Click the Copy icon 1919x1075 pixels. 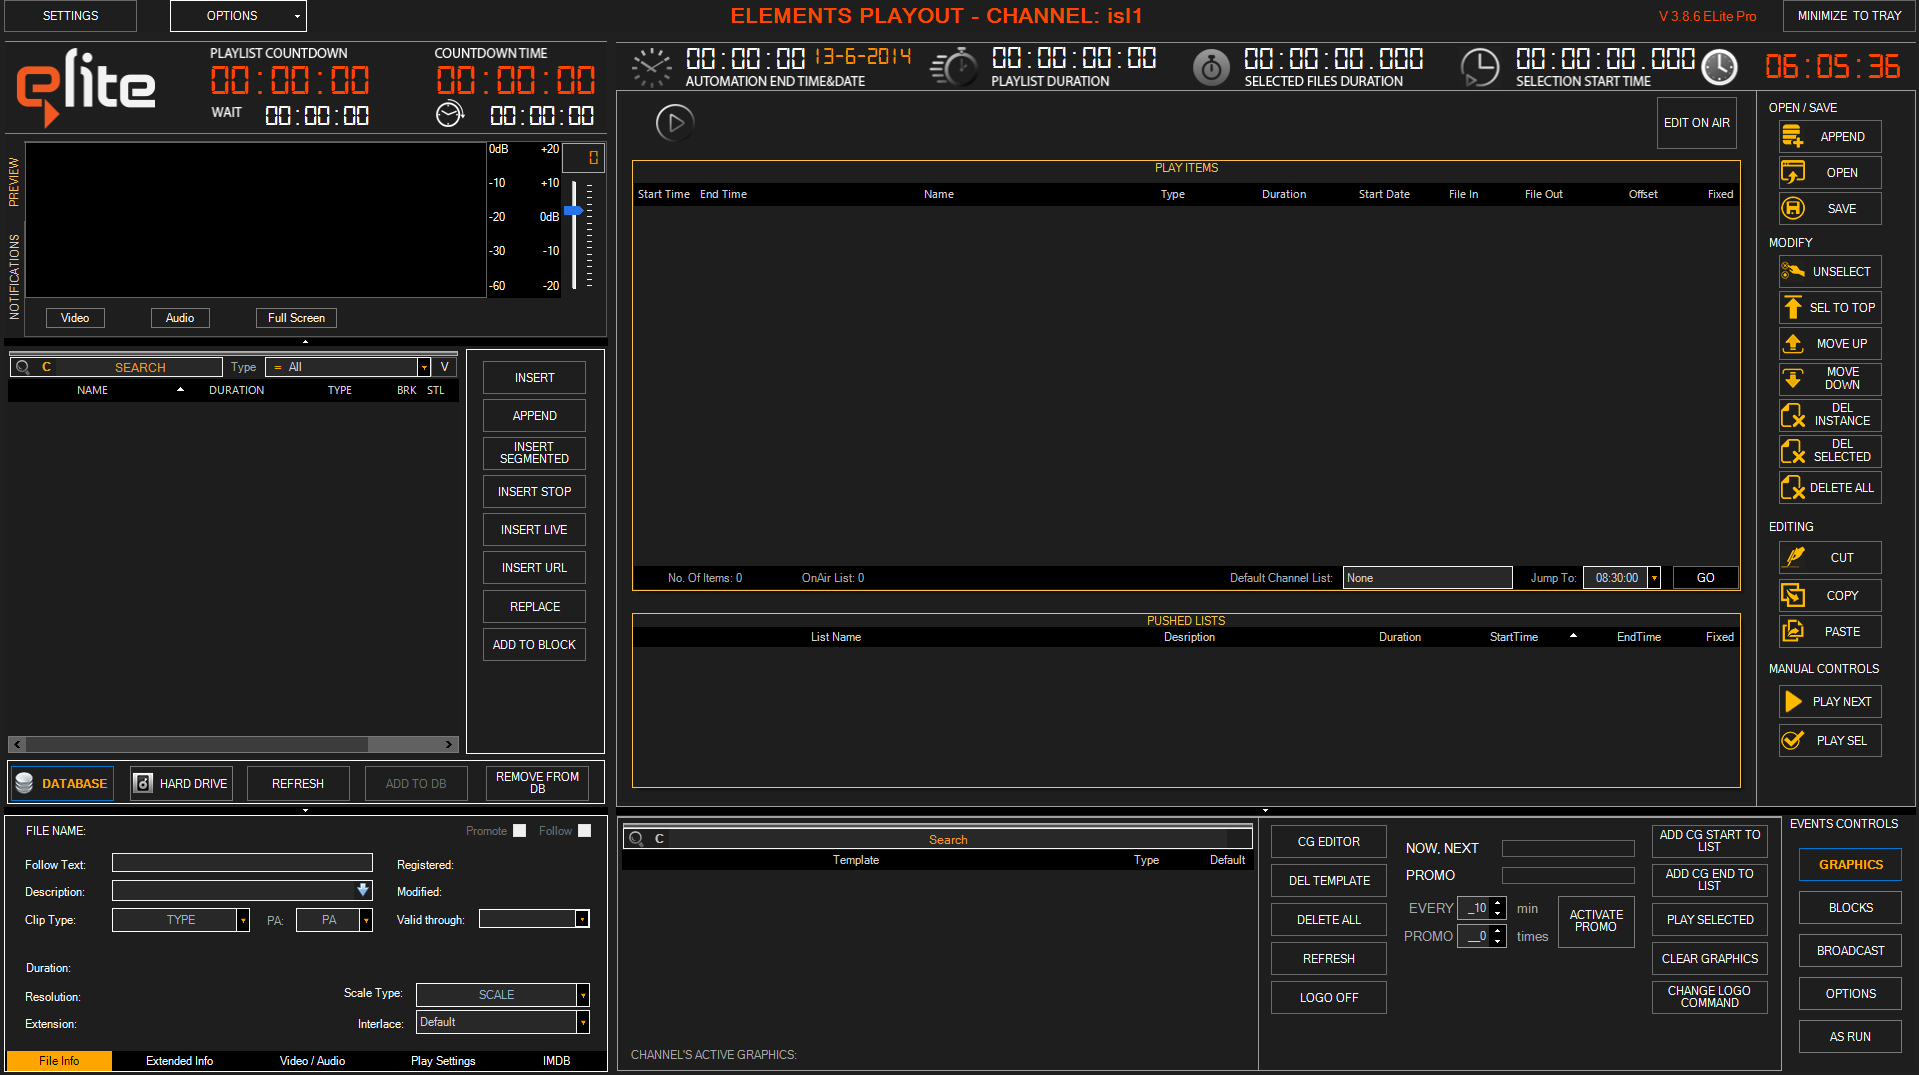pos(1793,596)
